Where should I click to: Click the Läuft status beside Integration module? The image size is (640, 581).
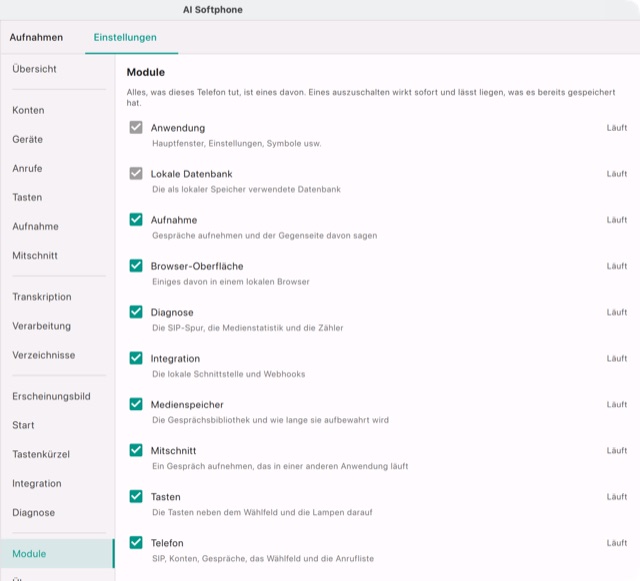(616, 358)
